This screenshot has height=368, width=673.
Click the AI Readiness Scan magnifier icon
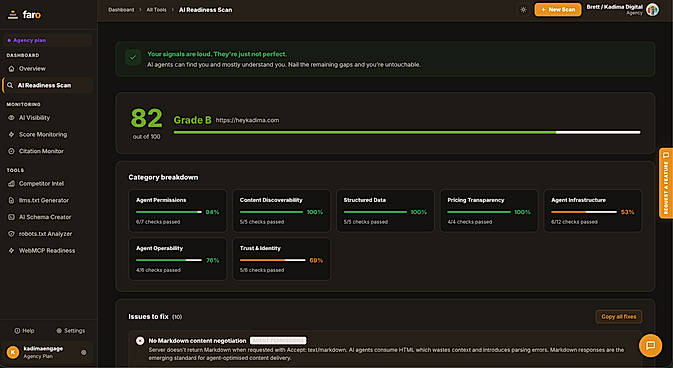(10, 85)
